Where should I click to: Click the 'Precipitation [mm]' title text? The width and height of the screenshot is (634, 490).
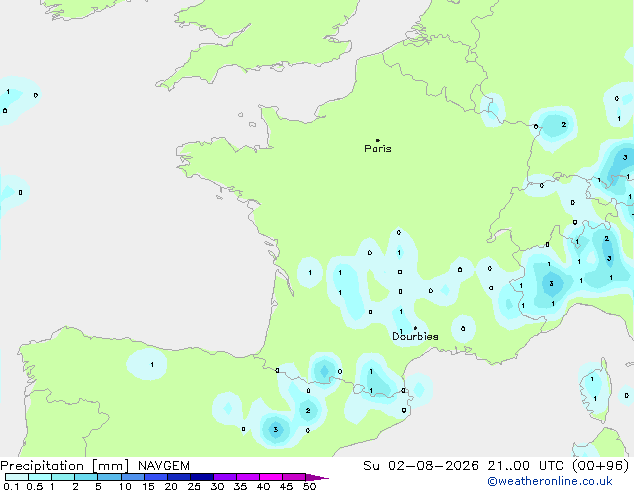click(x=65, y=466)
